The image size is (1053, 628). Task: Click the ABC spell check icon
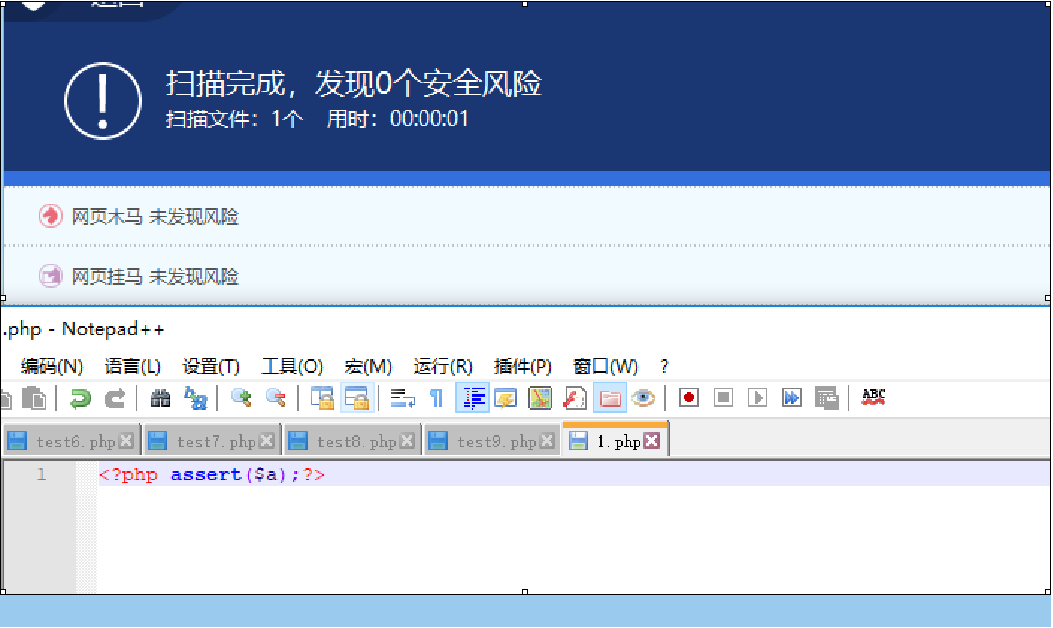coord(873,398)
